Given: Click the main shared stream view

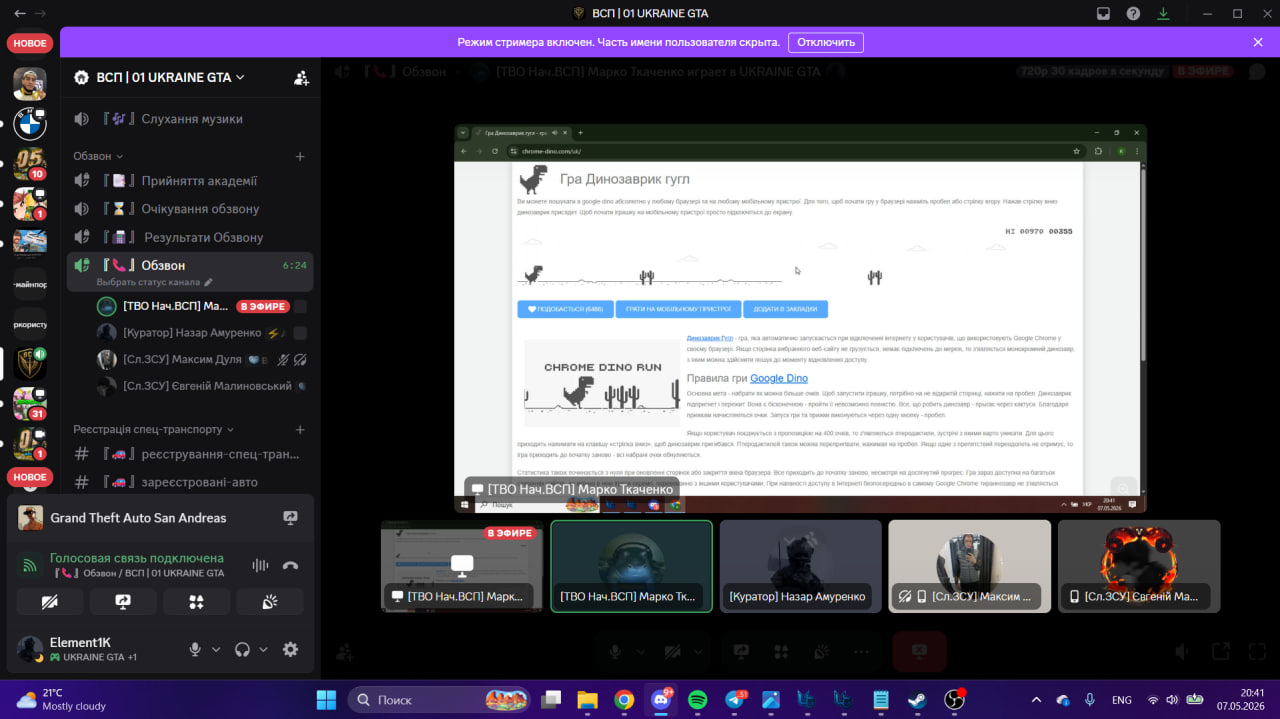Looking at the screenshot, I should [800, 318].
